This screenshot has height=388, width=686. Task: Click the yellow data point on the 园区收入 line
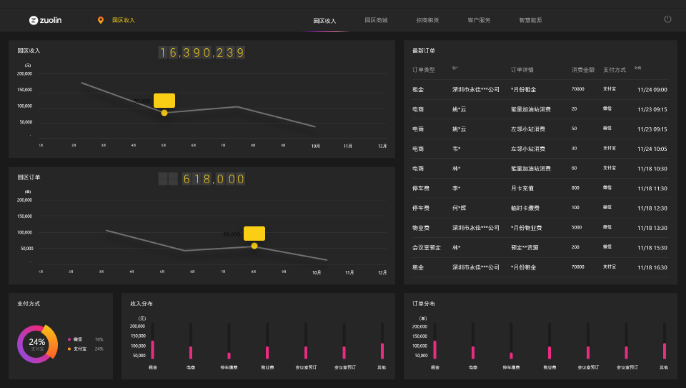(x=164, y=113)
